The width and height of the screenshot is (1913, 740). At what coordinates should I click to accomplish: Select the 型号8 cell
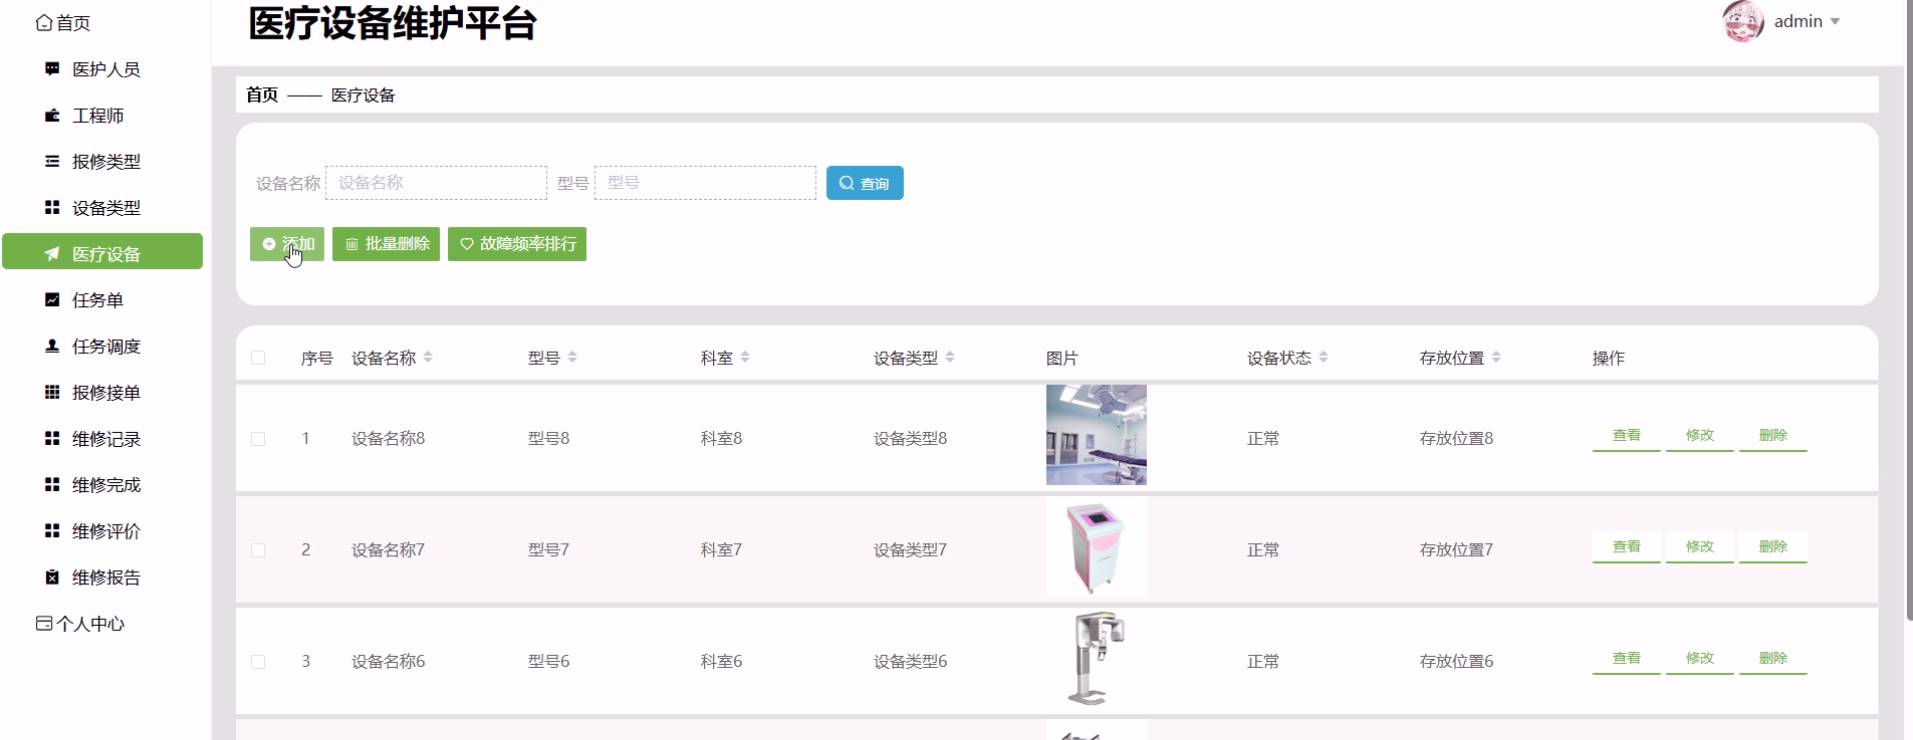549,438
